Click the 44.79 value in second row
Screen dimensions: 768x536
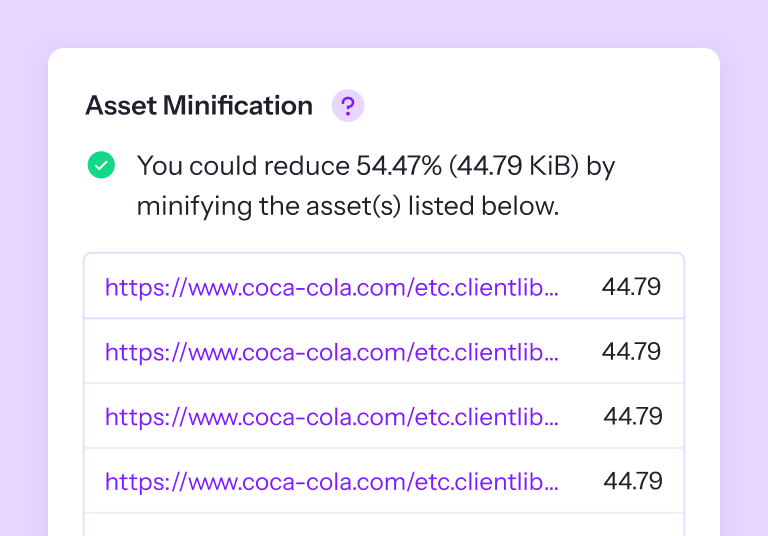click(x=631, y=352)
